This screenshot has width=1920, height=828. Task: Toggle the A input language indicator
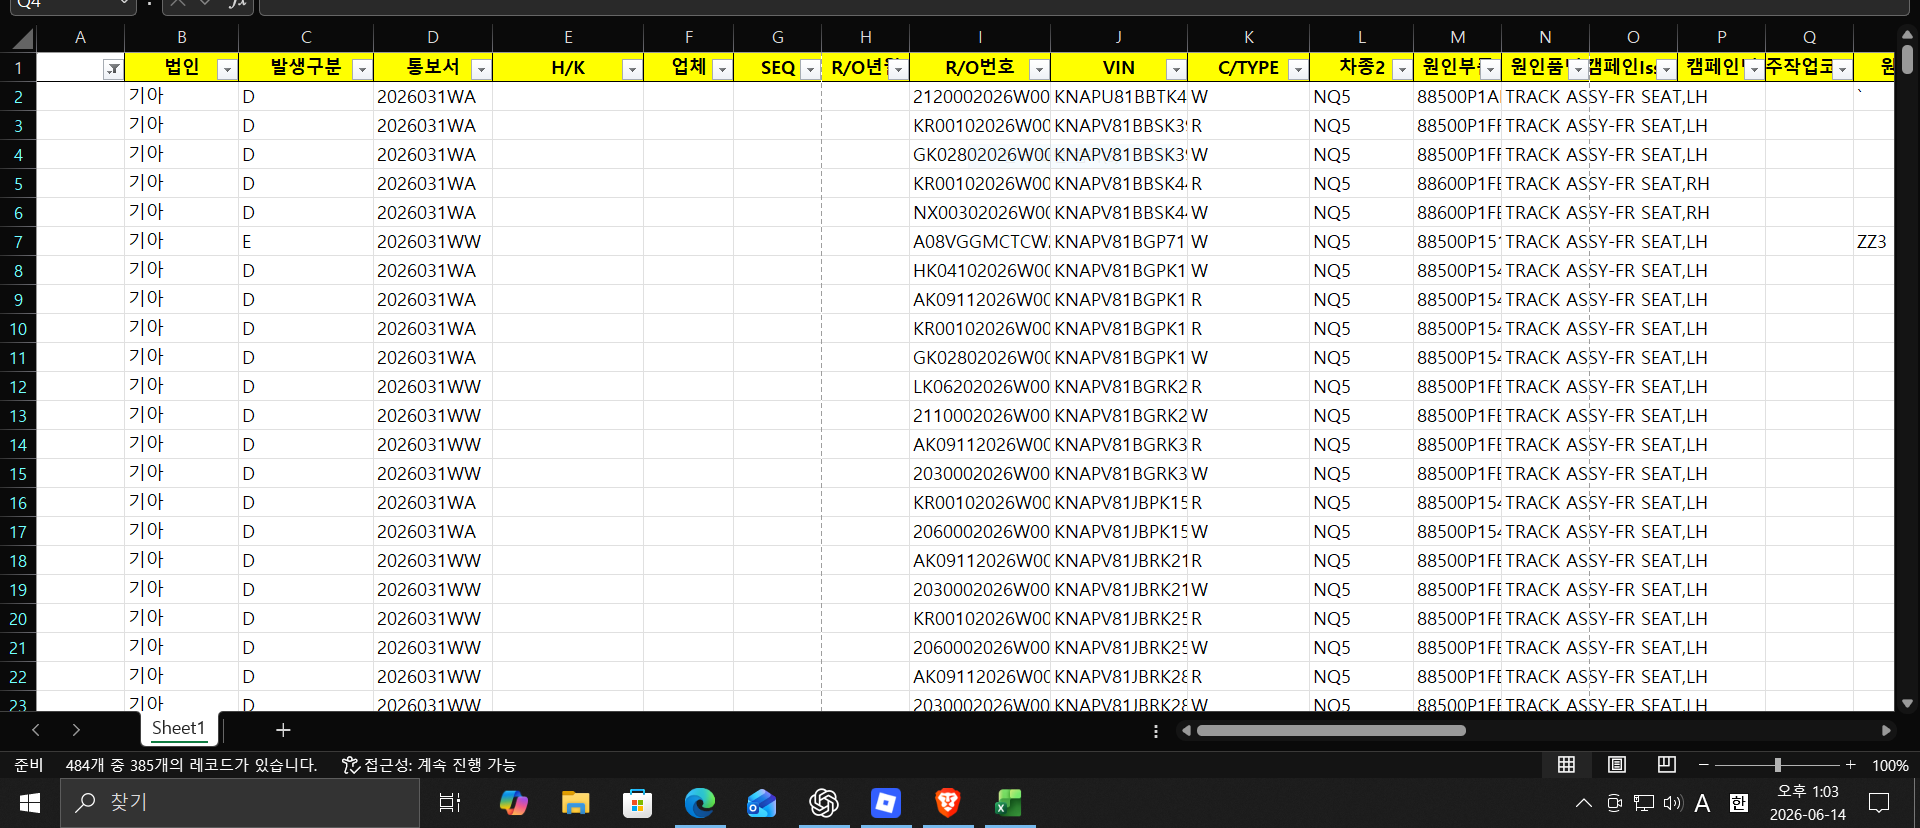[x=1702, y=803]
